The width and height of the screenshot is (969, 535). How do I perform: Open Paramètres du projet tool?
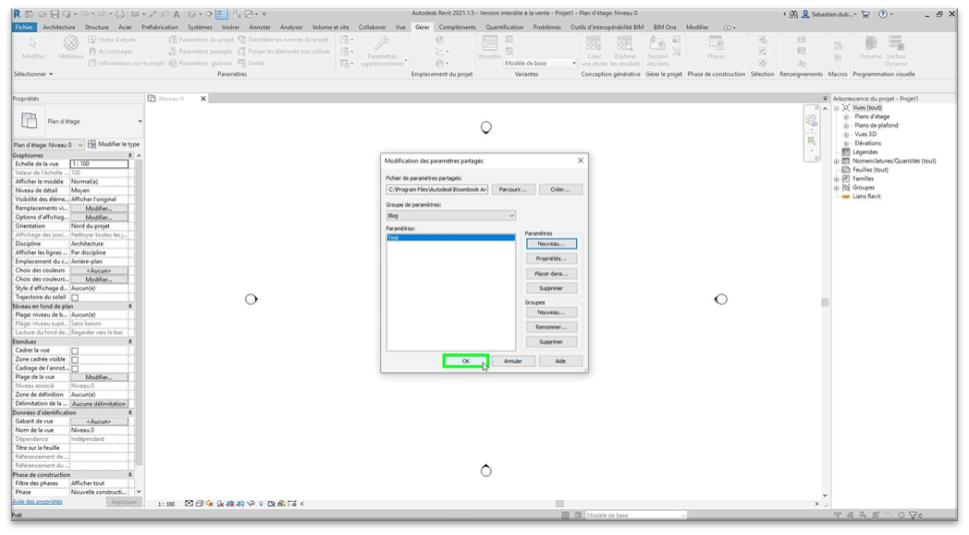point(201,40)
